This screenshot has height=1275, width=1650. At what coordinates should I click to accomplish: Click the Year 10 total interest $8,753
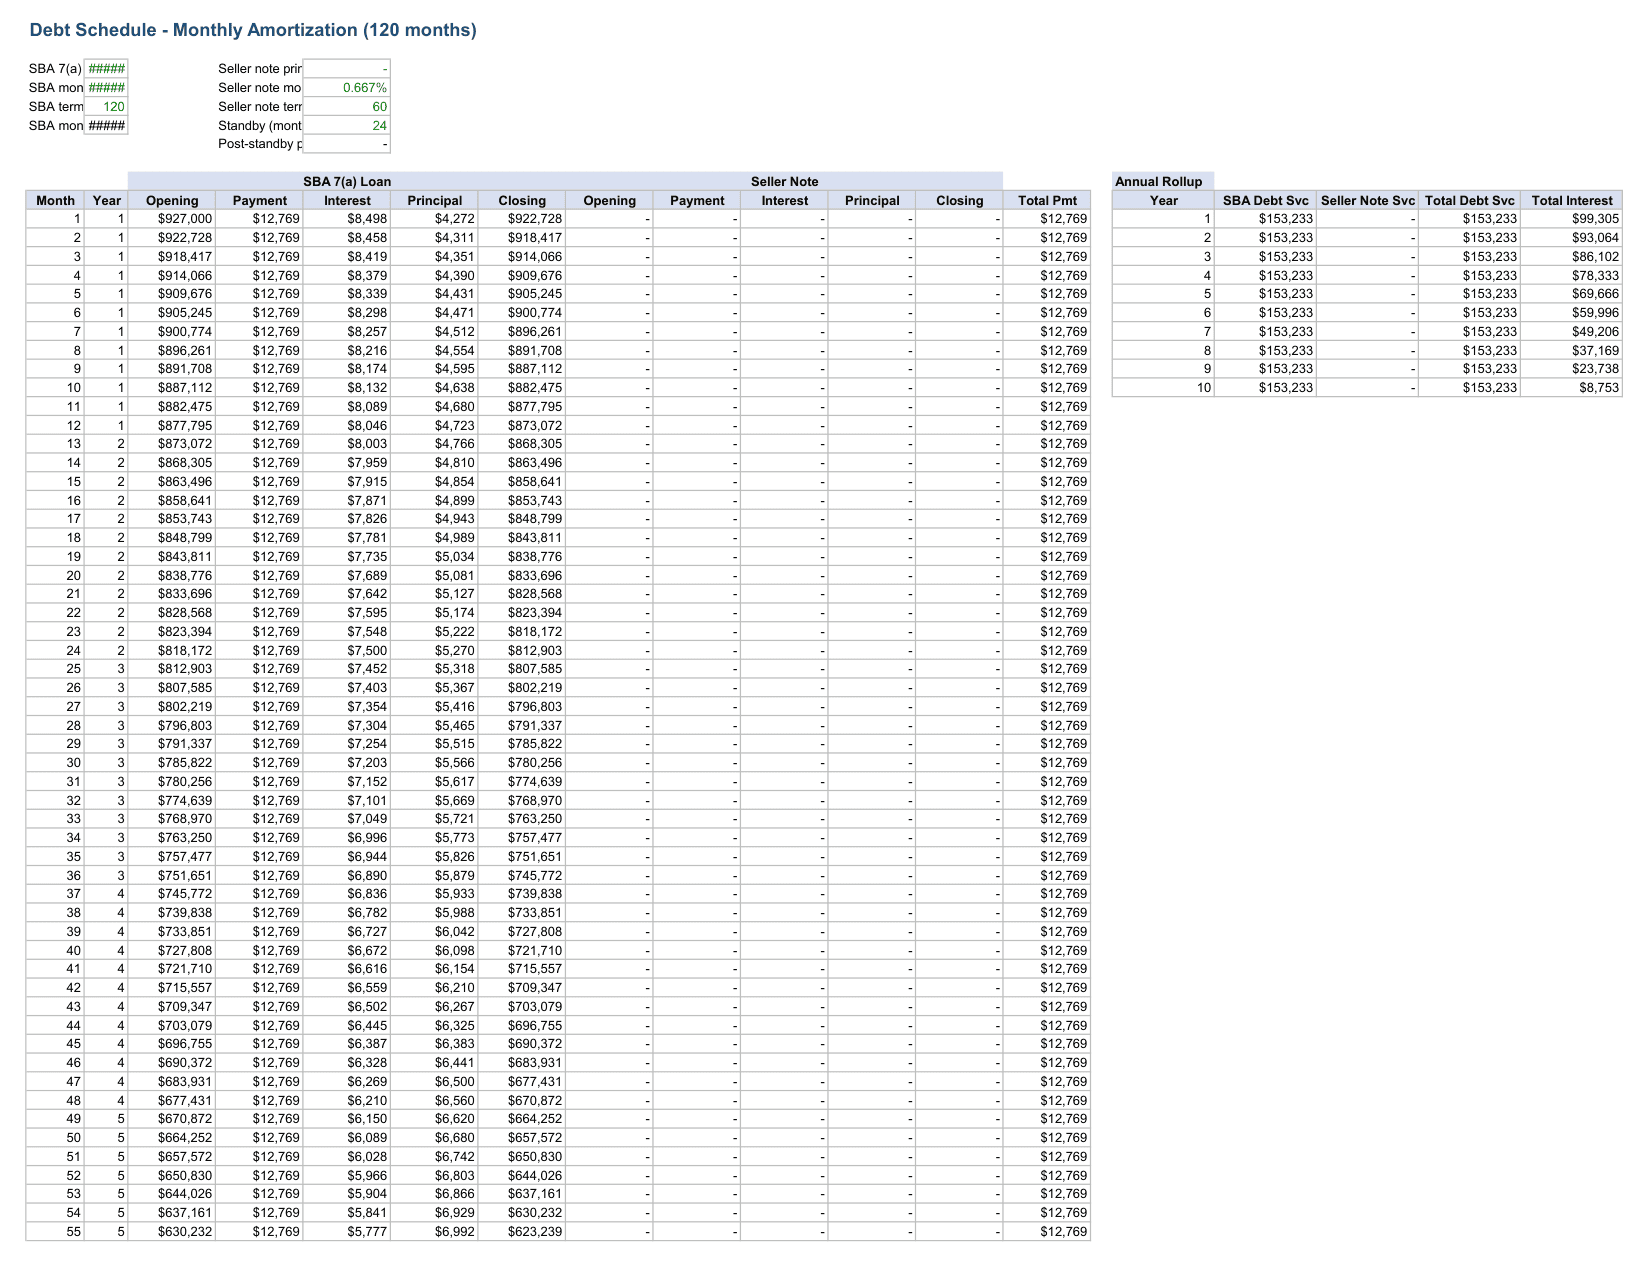pos(1571,388)
